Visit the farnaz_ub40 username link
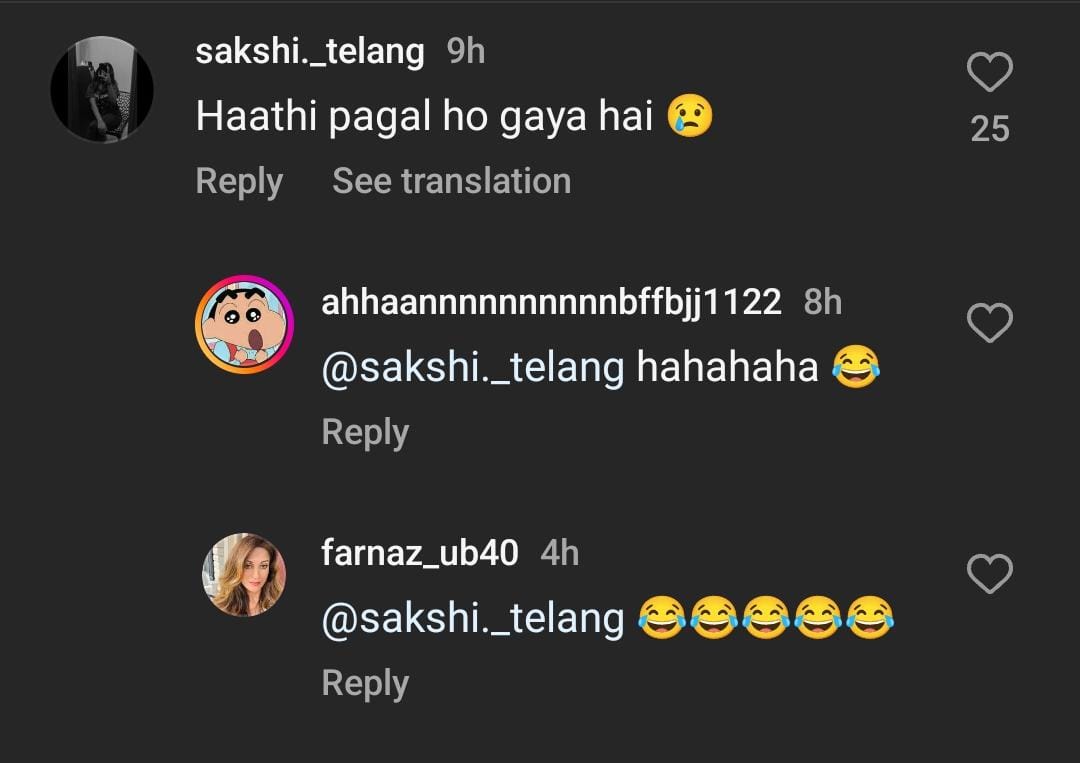 click(x=420, y=552)
